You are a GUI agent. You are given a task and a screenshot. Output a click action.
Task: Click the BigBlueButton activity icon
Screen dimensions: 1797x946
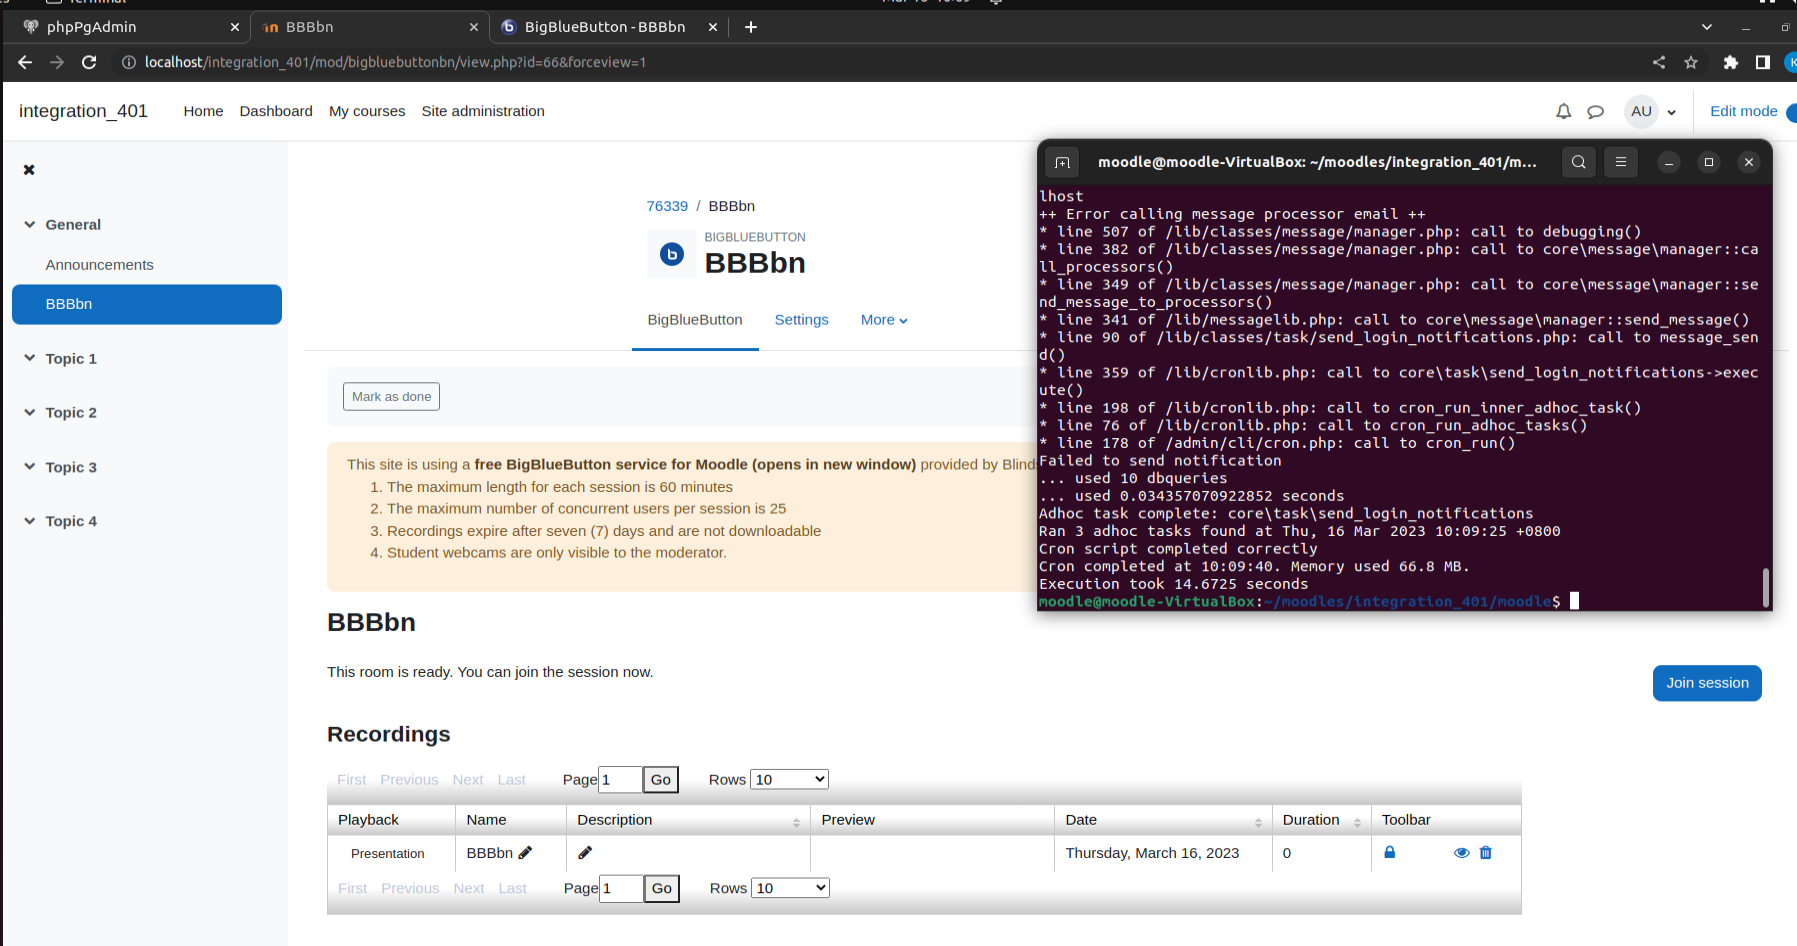click(x=672, y=254)
